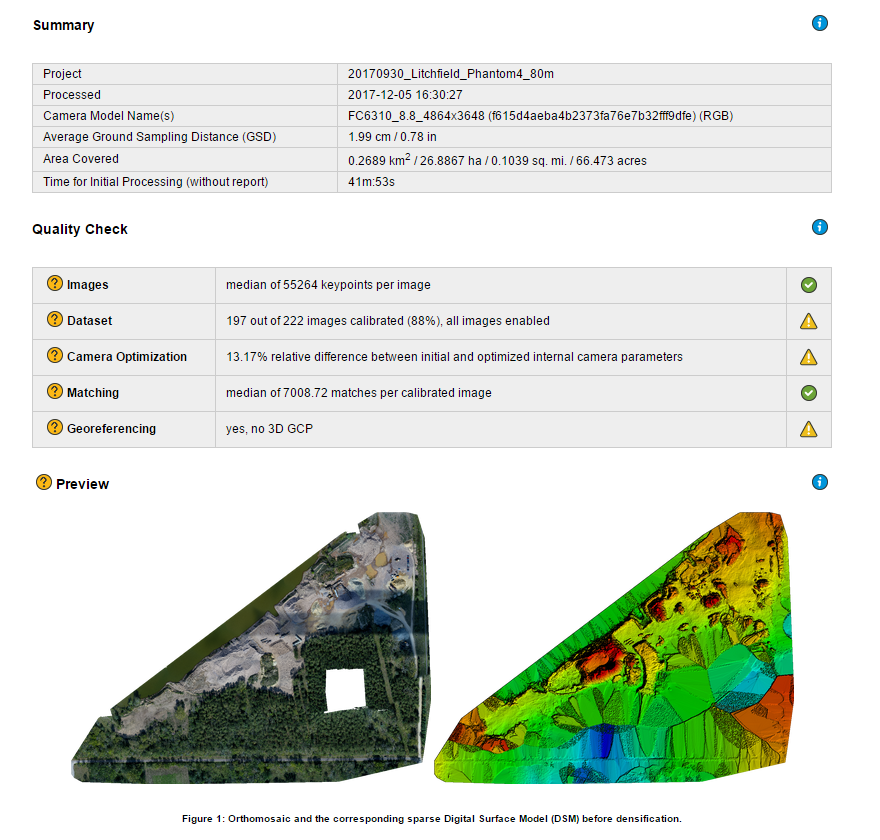Click the Summary heading
Viewport: 880px width, 840px height.
(63, 25)
